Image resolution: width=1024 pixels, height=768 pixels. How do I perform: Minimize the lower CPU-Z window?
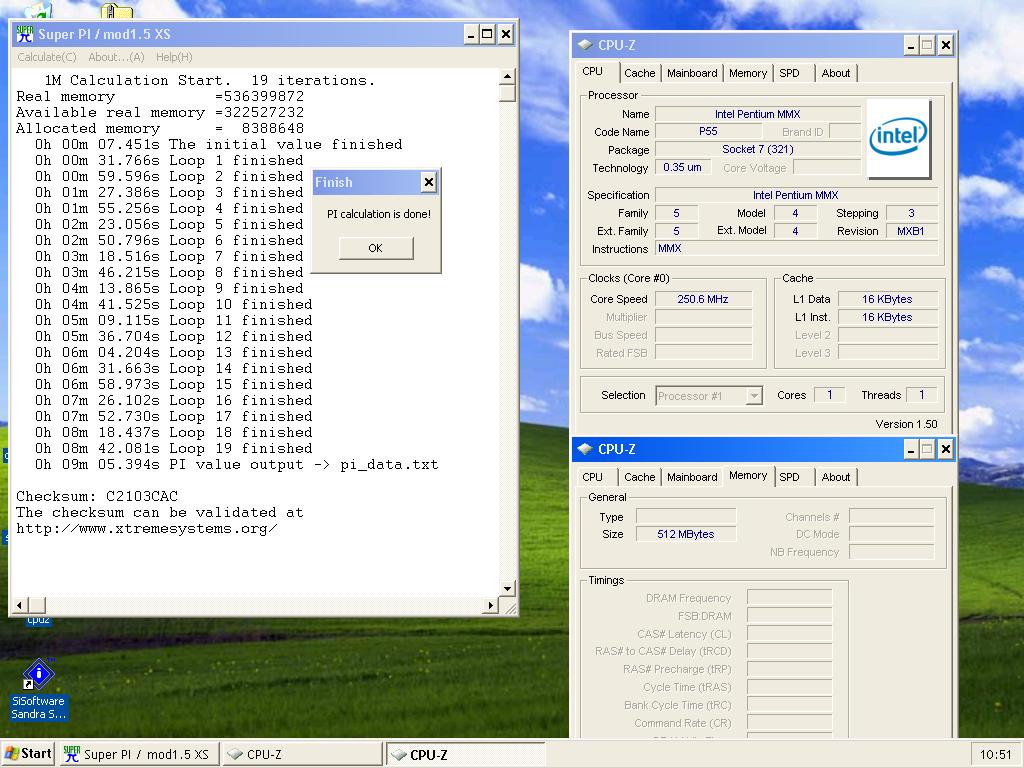pyautogui.click(x=911, y=449)
